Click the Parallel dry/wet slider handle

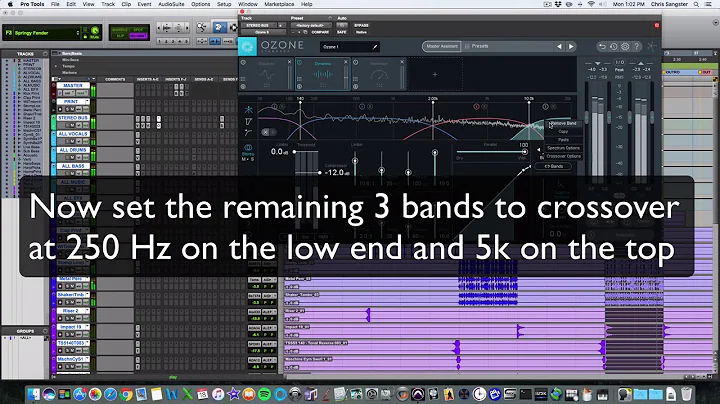coord(524,152)
